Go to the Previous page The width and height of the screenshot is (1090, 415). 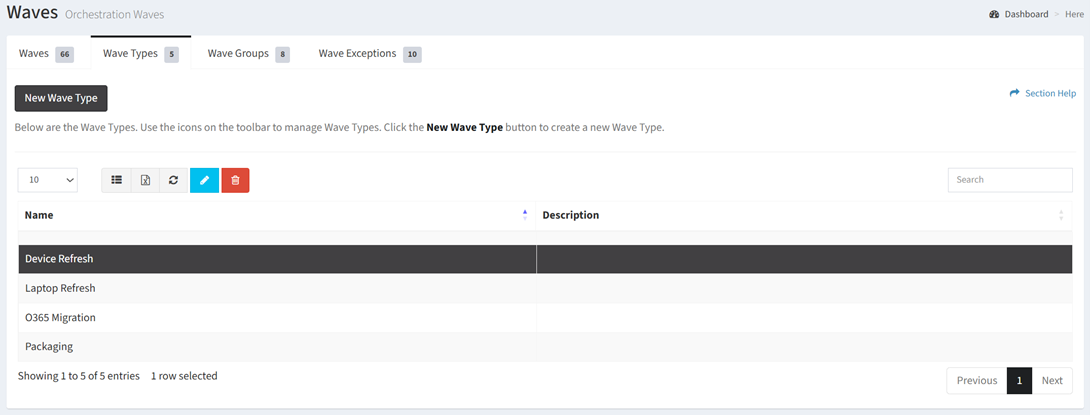[976, 381]
